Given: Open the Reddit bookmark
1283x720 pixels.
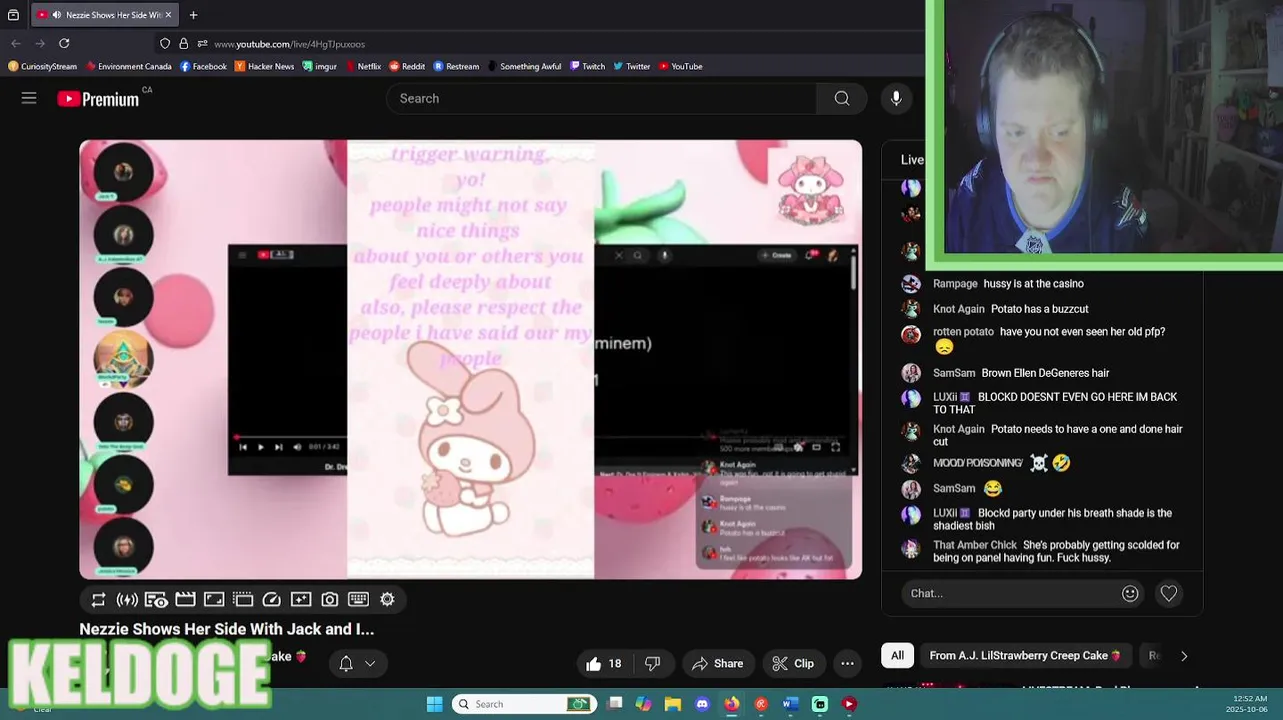Looking at the screenshot, I should 407,66.
